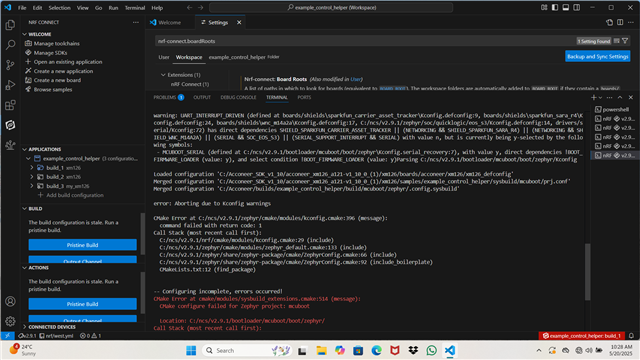640x360 pixels.
Task: Switch to the Welcome editor tab
Action: (169, 22)
